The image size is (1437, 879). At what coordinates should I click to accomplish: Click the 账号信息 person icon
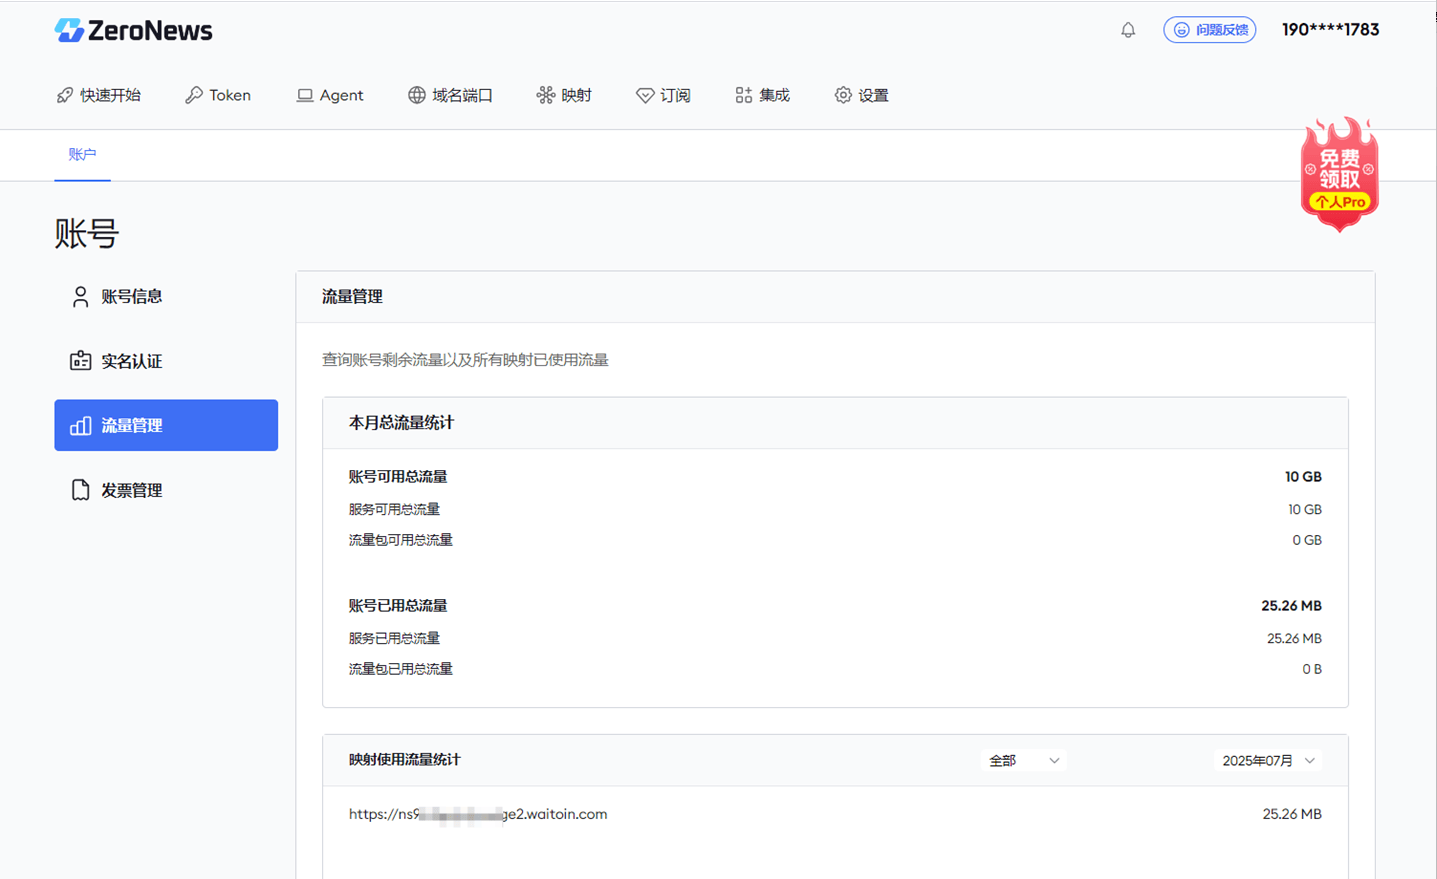coord(80,296)
